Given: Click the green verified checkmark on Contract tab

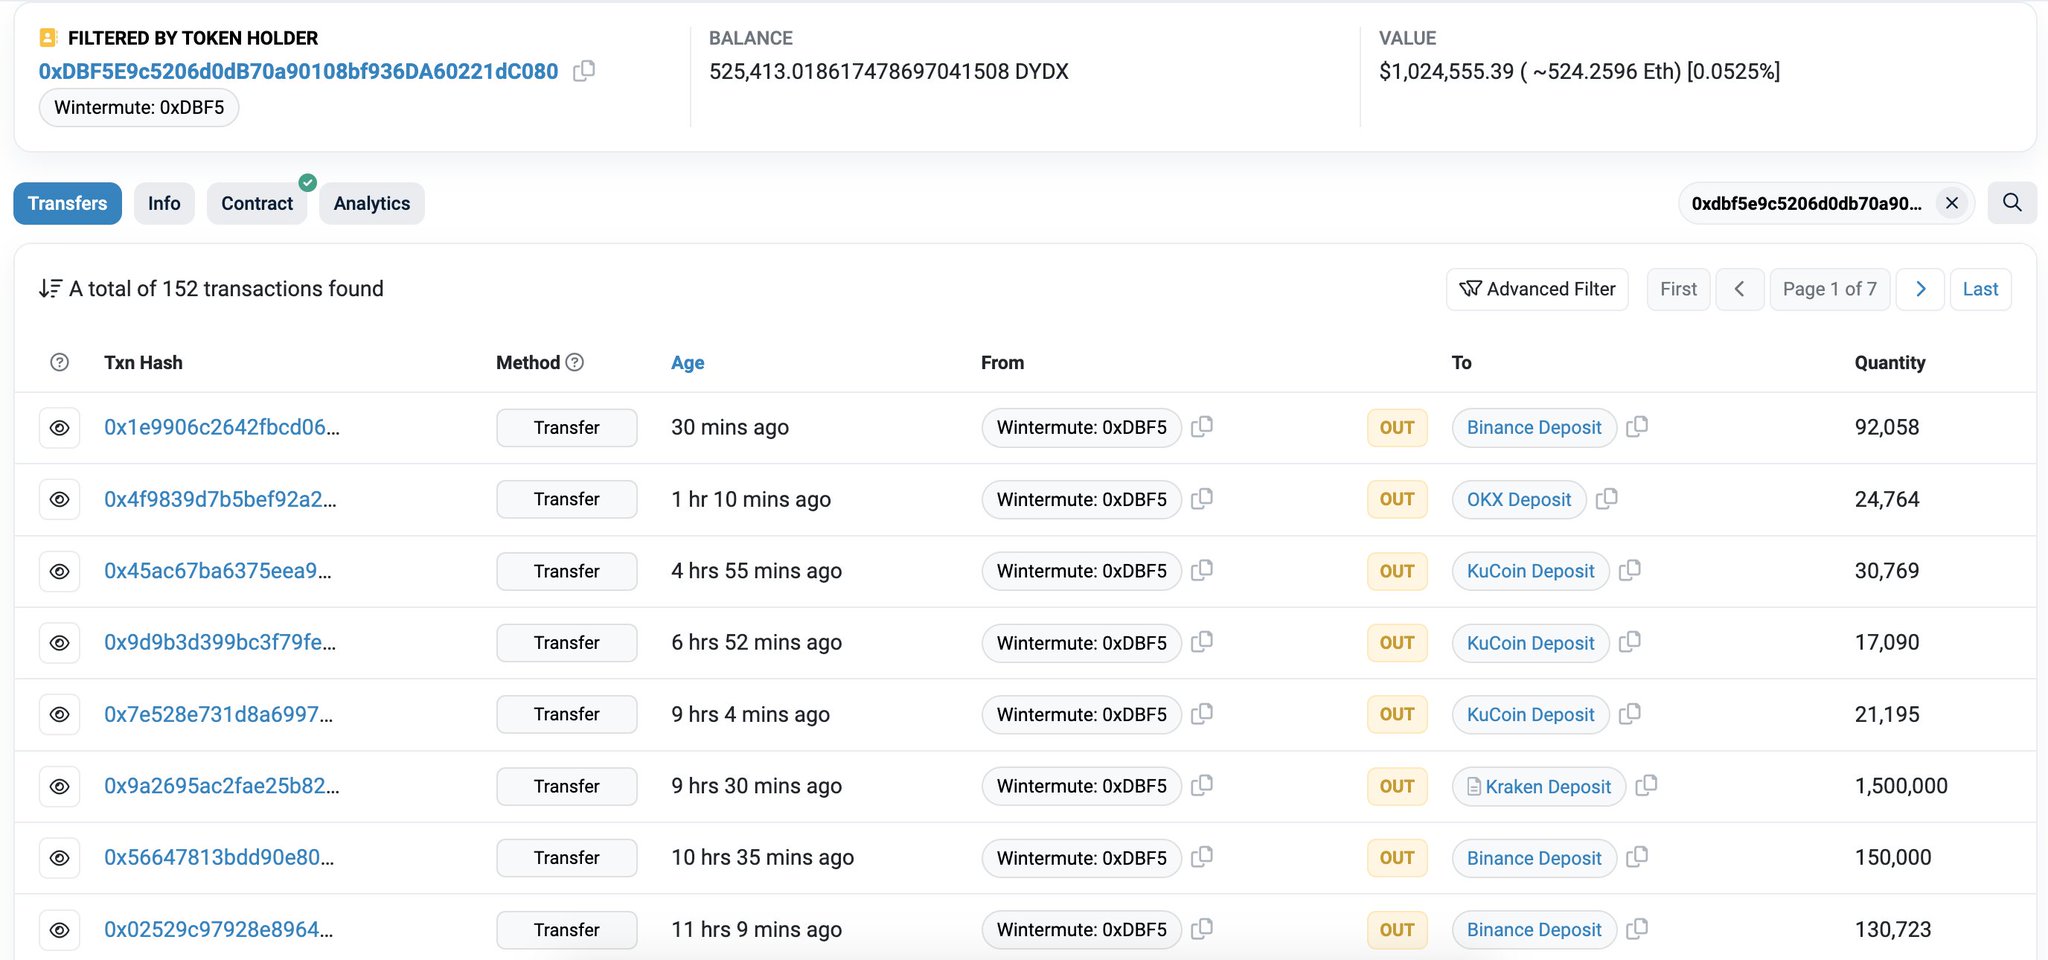Looking at the screenshot, I should [x=308, y=182].
